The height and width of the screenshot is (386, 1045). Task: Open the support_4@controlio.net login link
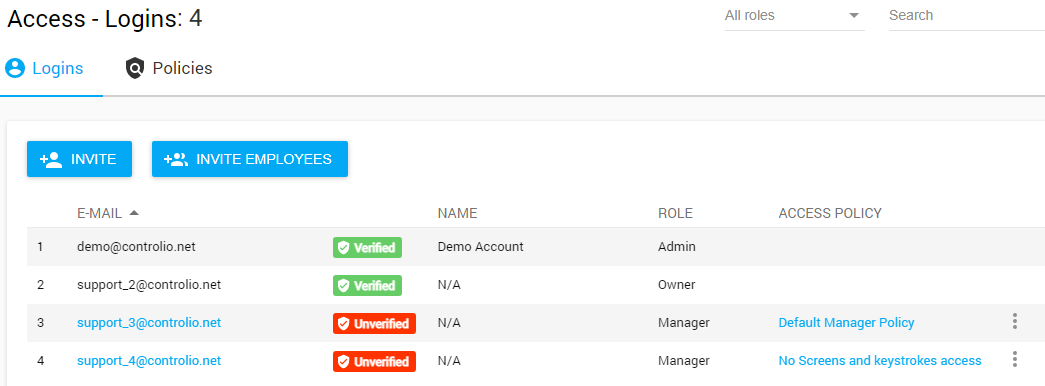pyautogui.click(x=149, y=361)
